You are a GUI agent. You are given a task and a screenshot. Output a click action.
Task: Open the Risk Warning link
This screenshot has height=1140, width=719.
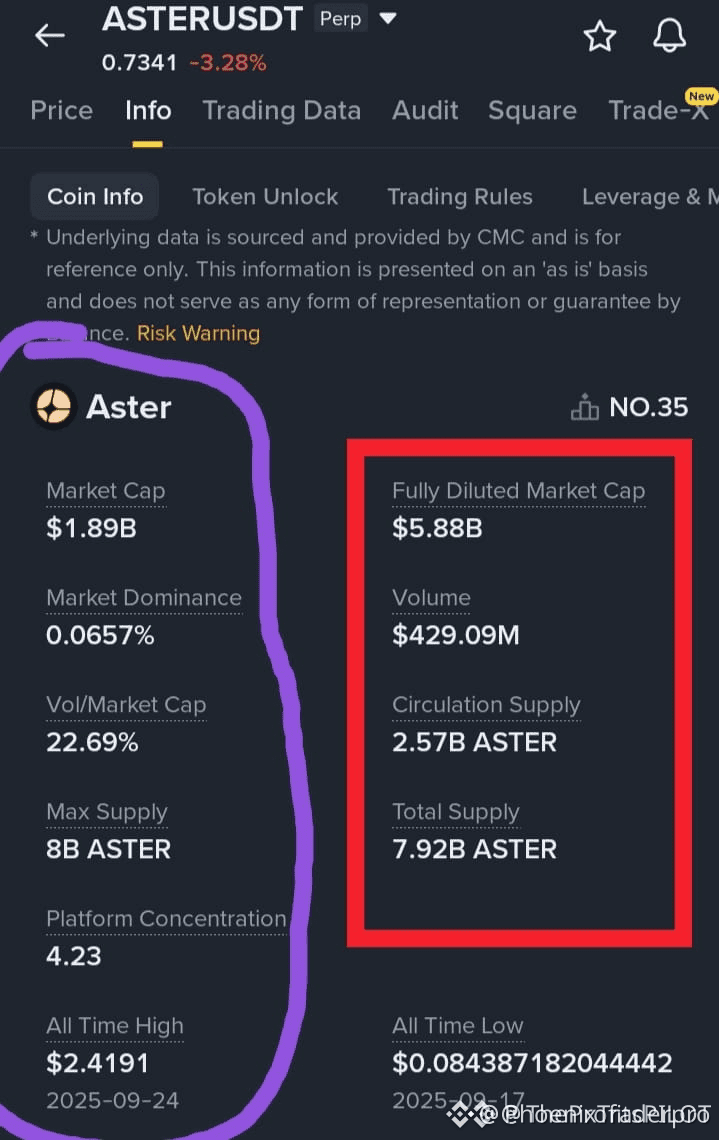point(198,333)
